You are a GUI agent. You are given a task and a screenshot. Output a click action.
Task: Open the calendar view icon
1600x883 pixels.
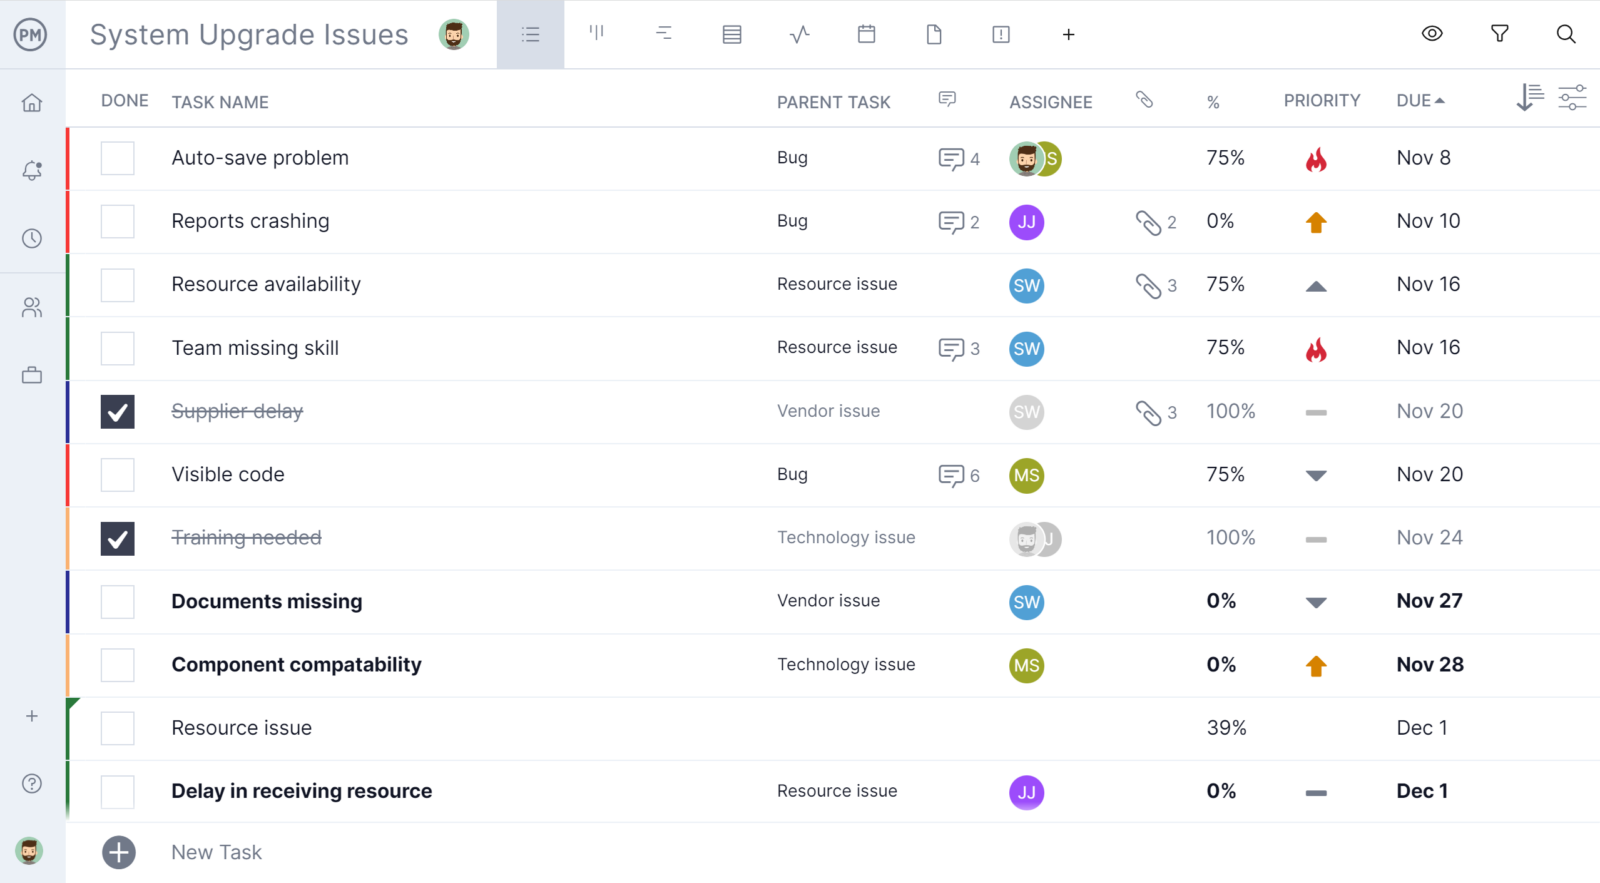point(867,34)
